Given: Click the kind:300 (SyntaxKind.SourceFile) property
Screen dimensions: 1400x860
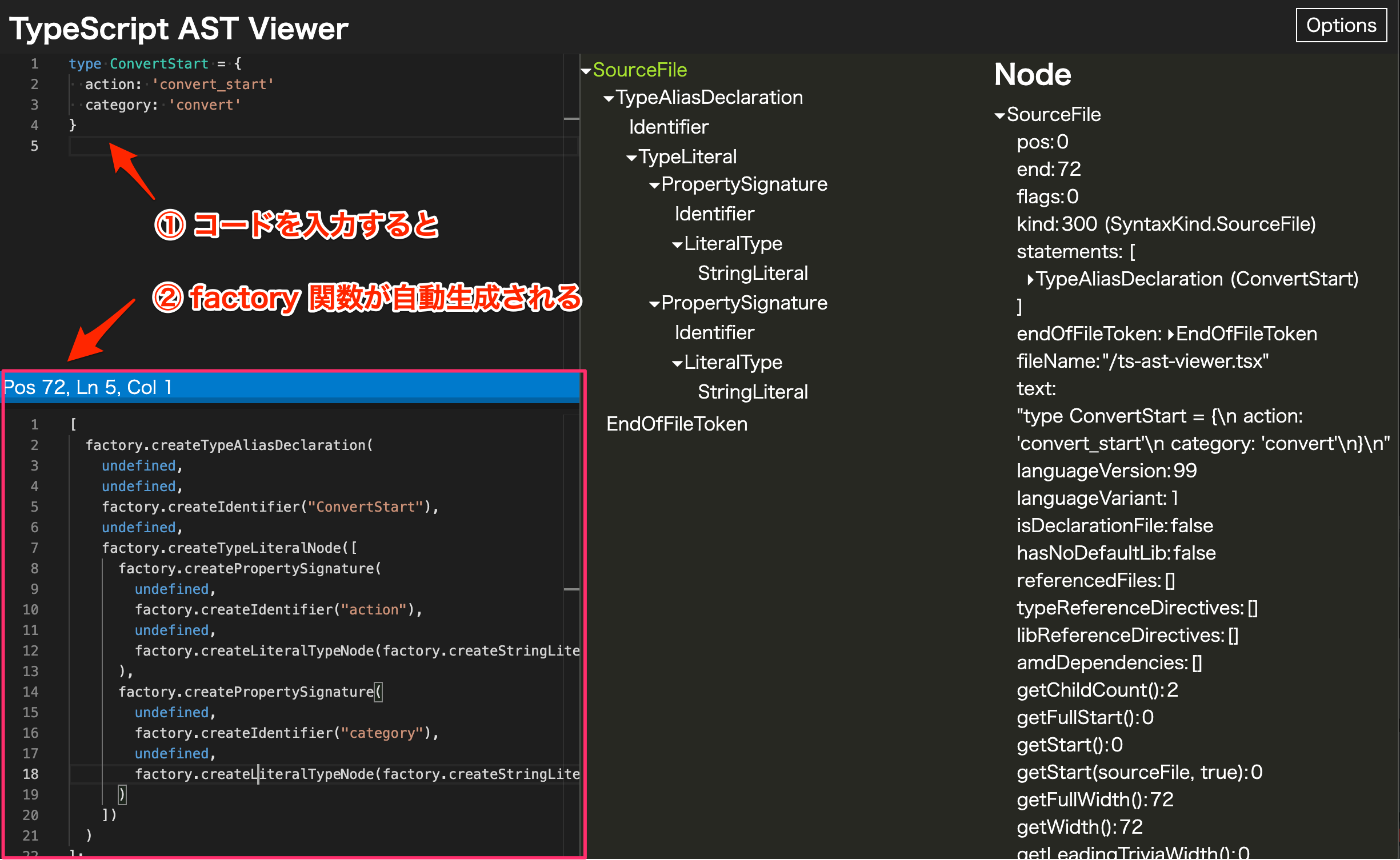Looking at the screenshot, I should 1166,224.
